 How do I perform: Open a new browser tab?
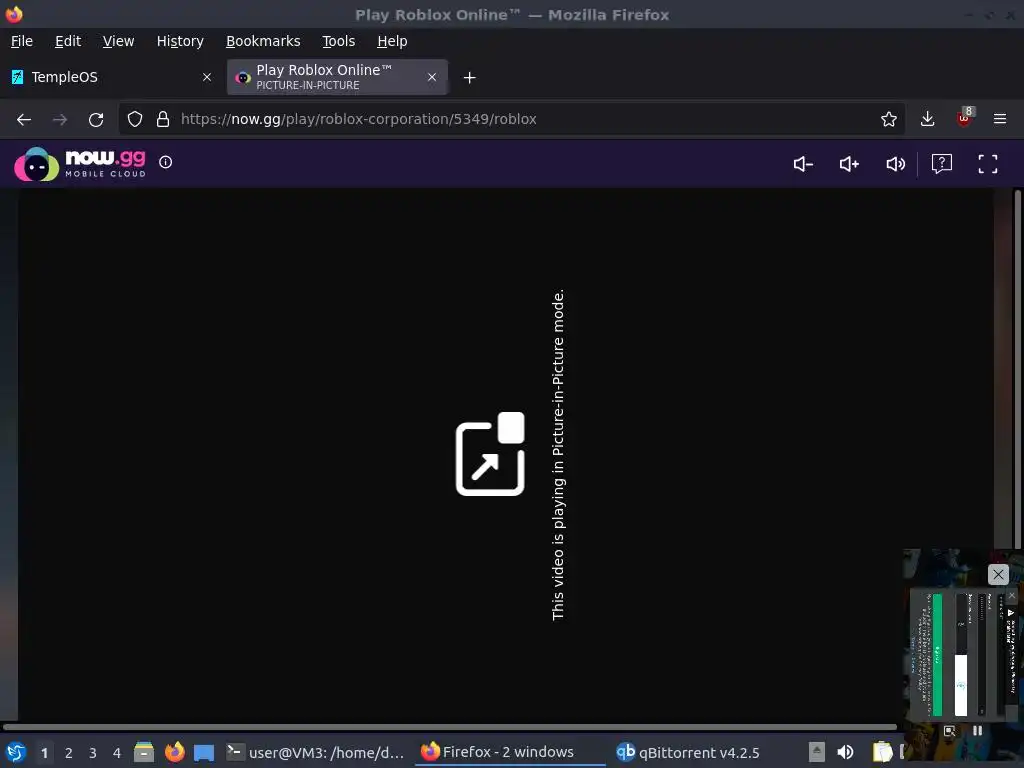pyautogui.click(x=470, y=78)
